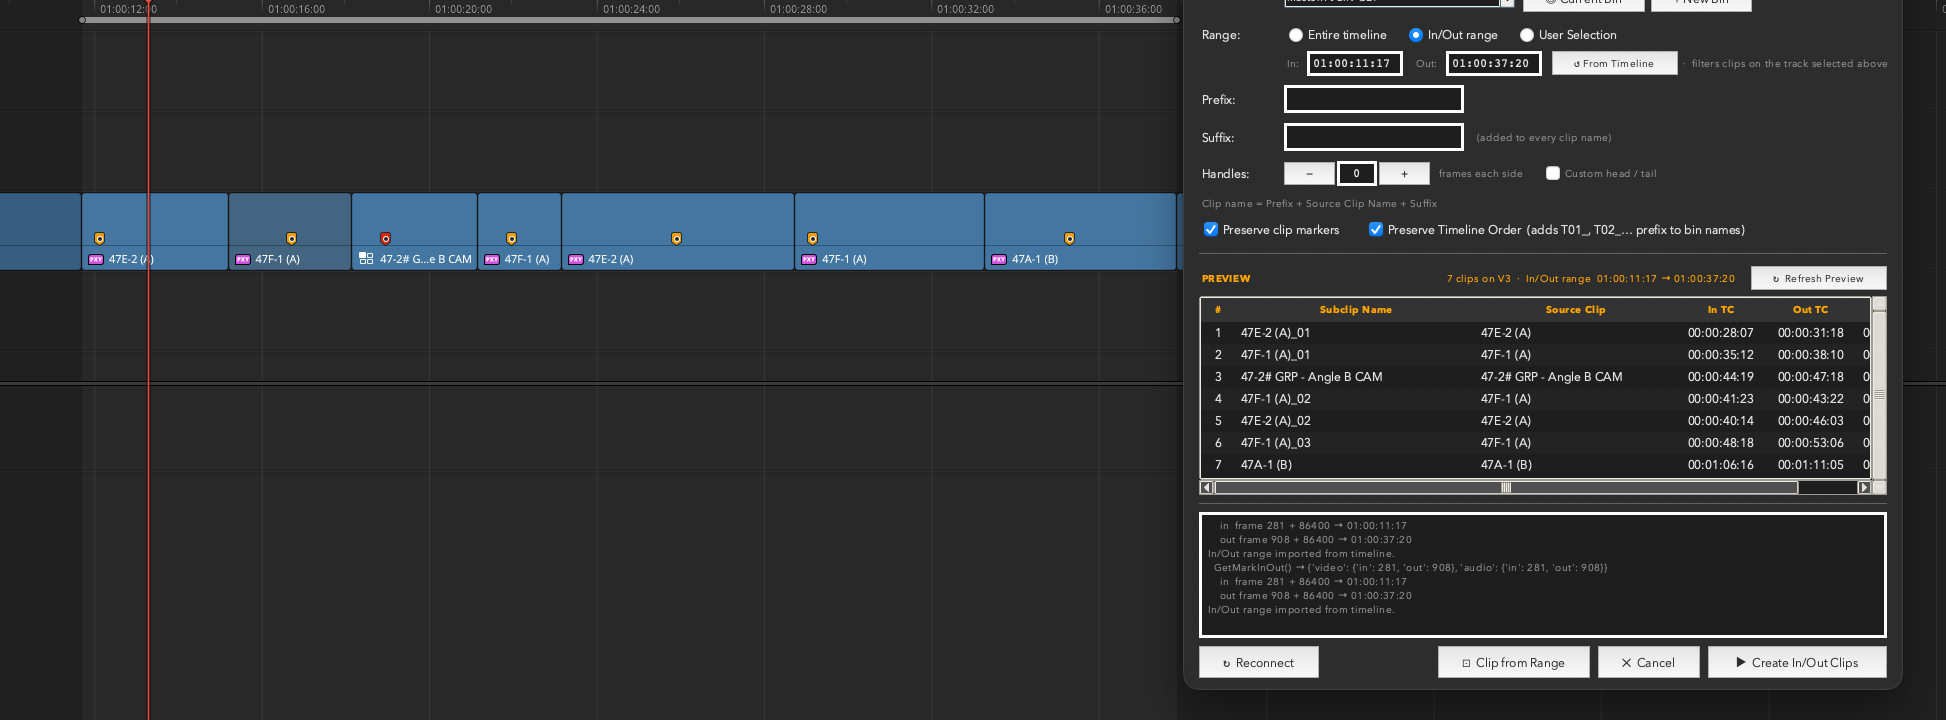Click the Handles frame count field
The width and height of the screenshot is (1946, 720).
coord(1357,173)
